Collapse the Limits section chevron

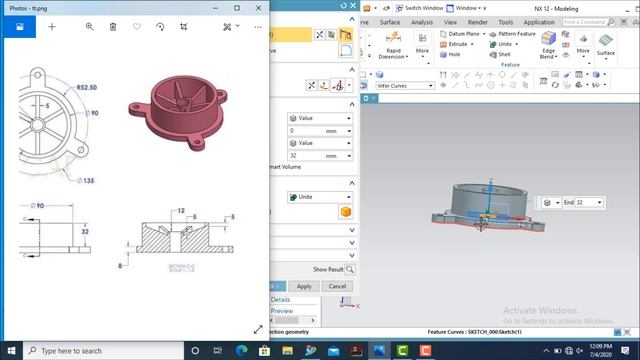pos(352,104)
